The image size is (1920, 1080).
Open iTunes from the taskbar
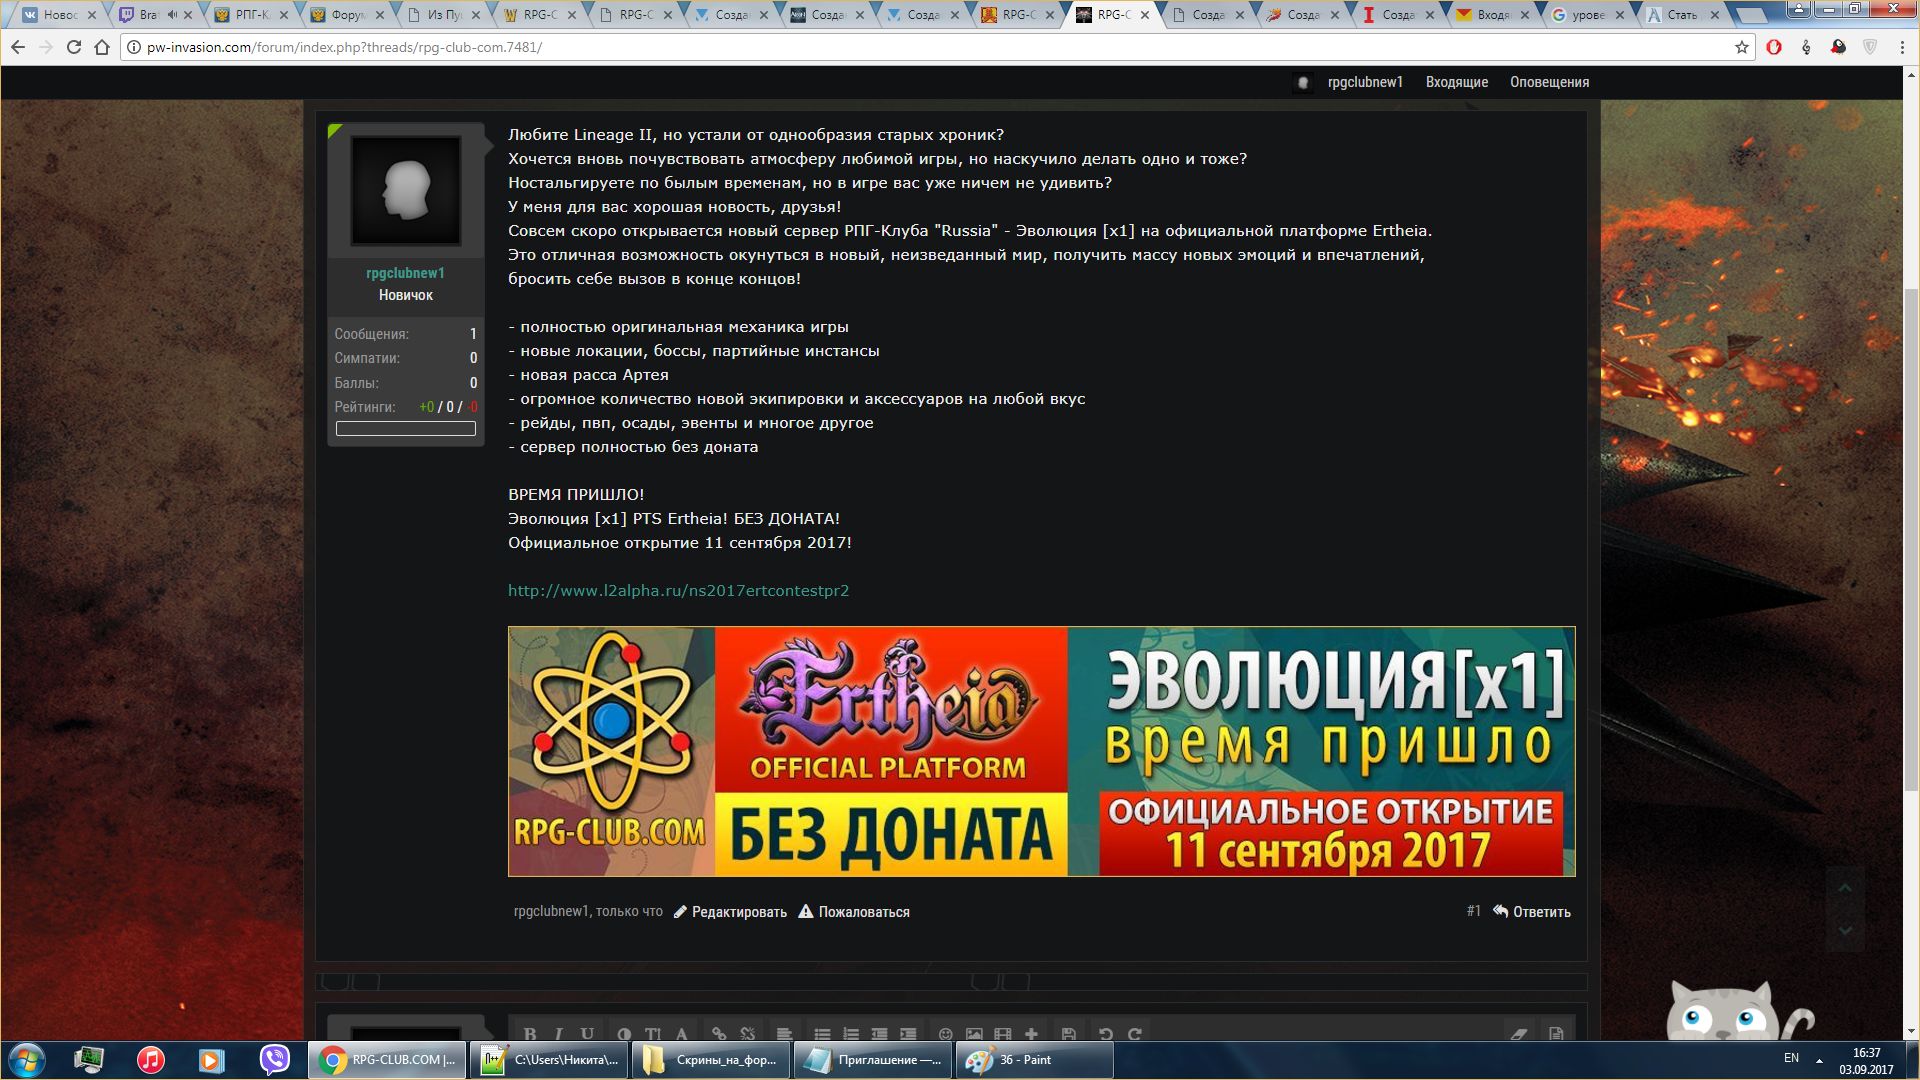tap(150, 1059)
